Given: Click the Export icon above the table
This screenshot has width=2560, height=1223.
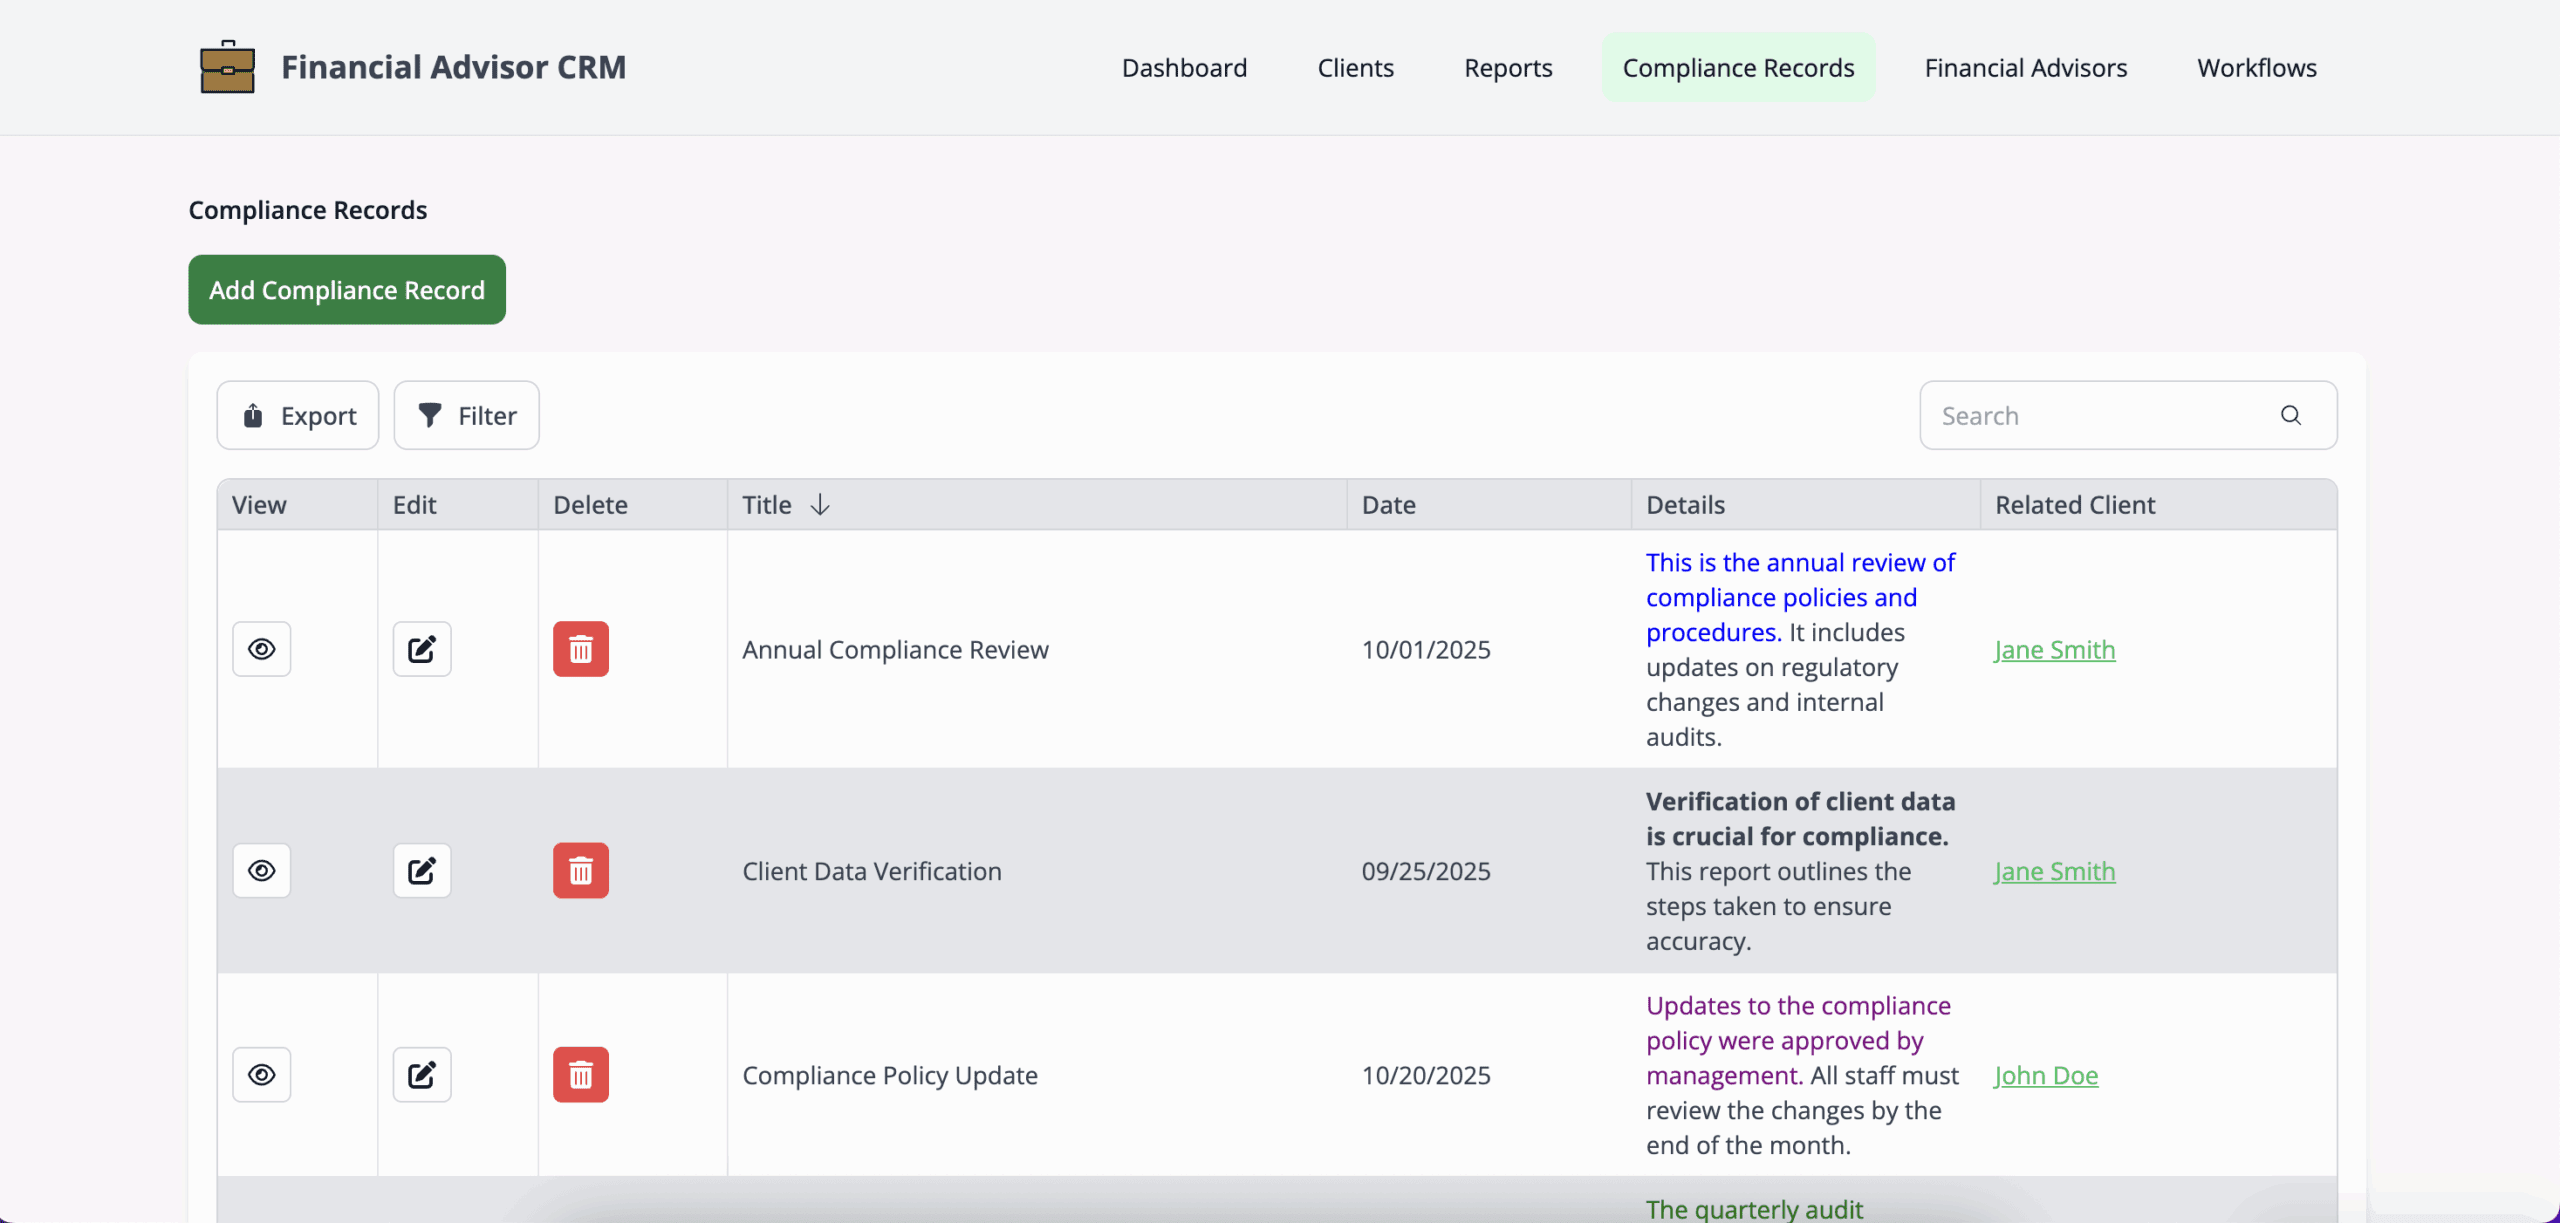Looking at the screenshot, I should coord(252,415).
